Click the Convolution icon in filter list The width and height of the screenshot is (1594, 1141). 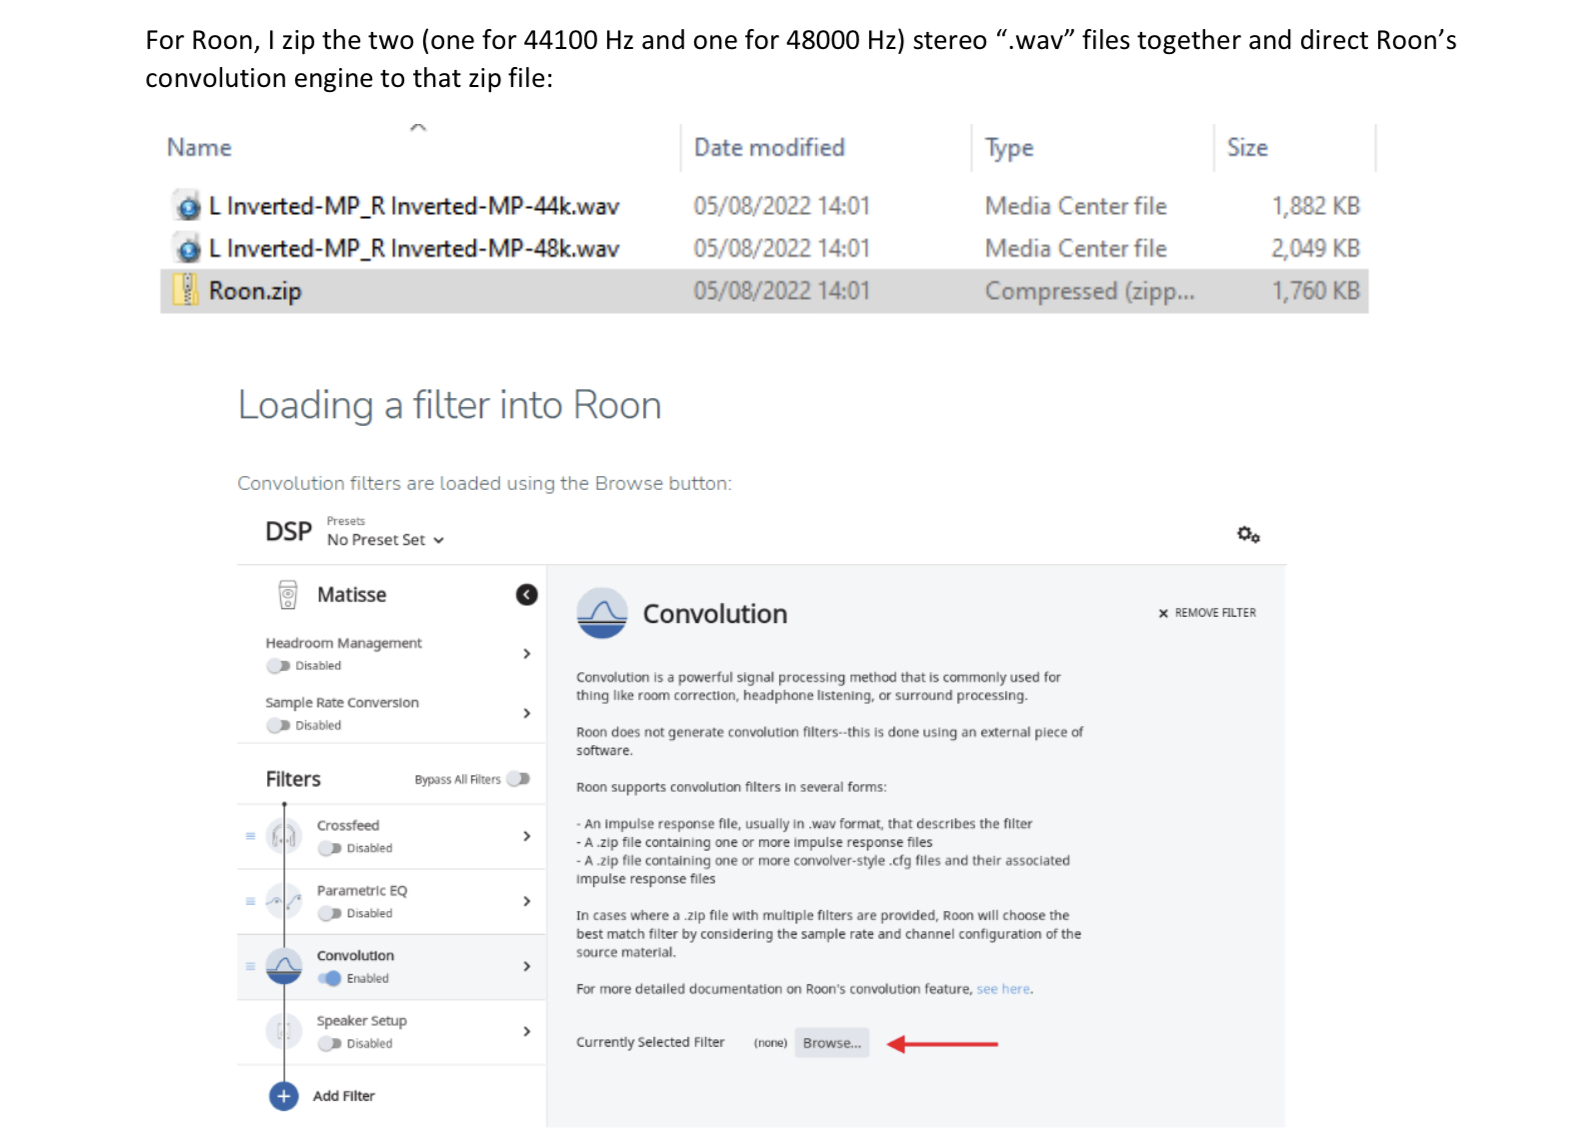(x=284, y=966)
